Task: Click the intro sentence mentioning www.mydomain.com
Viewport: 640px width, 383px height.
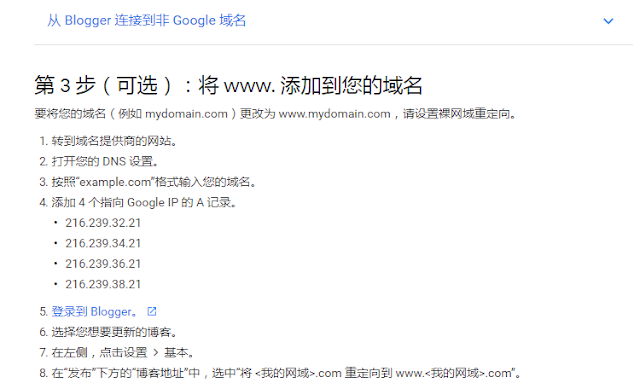Action: point(276,114)
